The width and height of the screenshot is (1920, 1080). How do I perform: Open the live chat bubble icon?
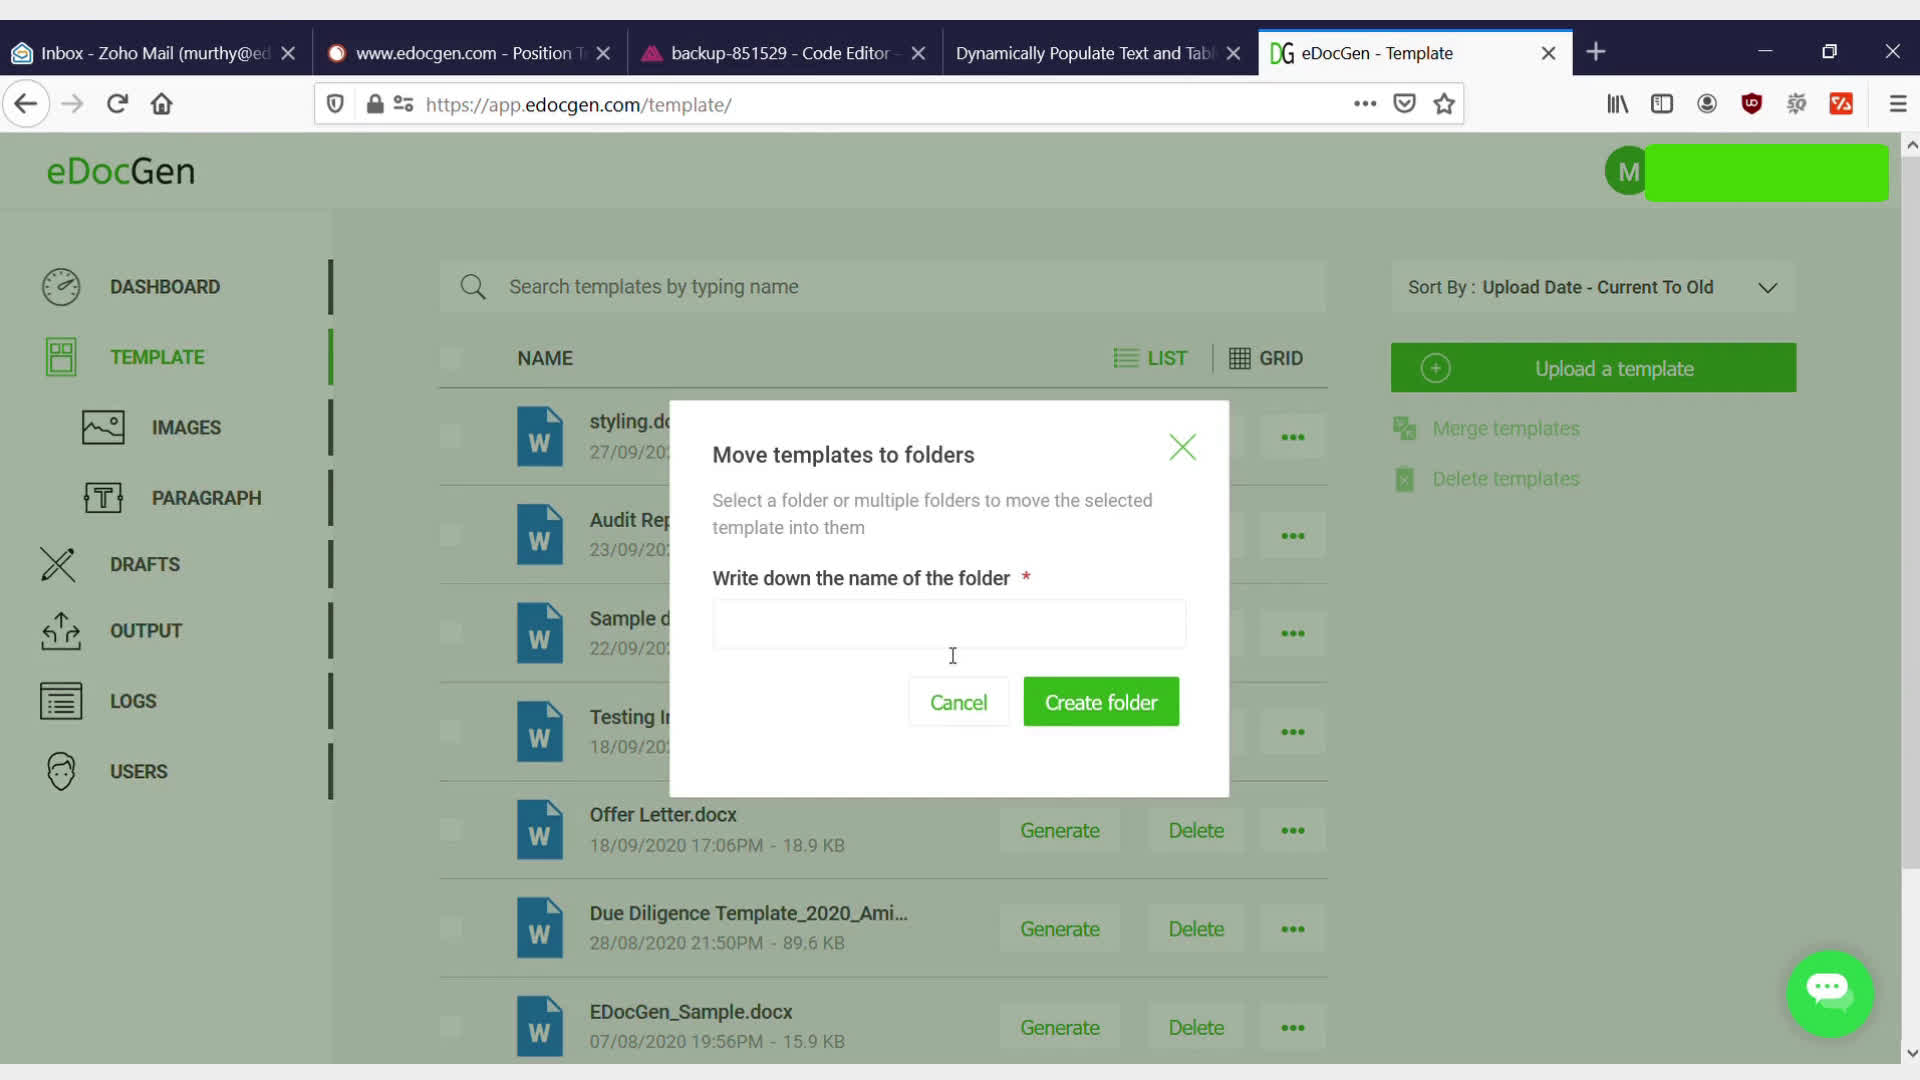(1829, 992)
